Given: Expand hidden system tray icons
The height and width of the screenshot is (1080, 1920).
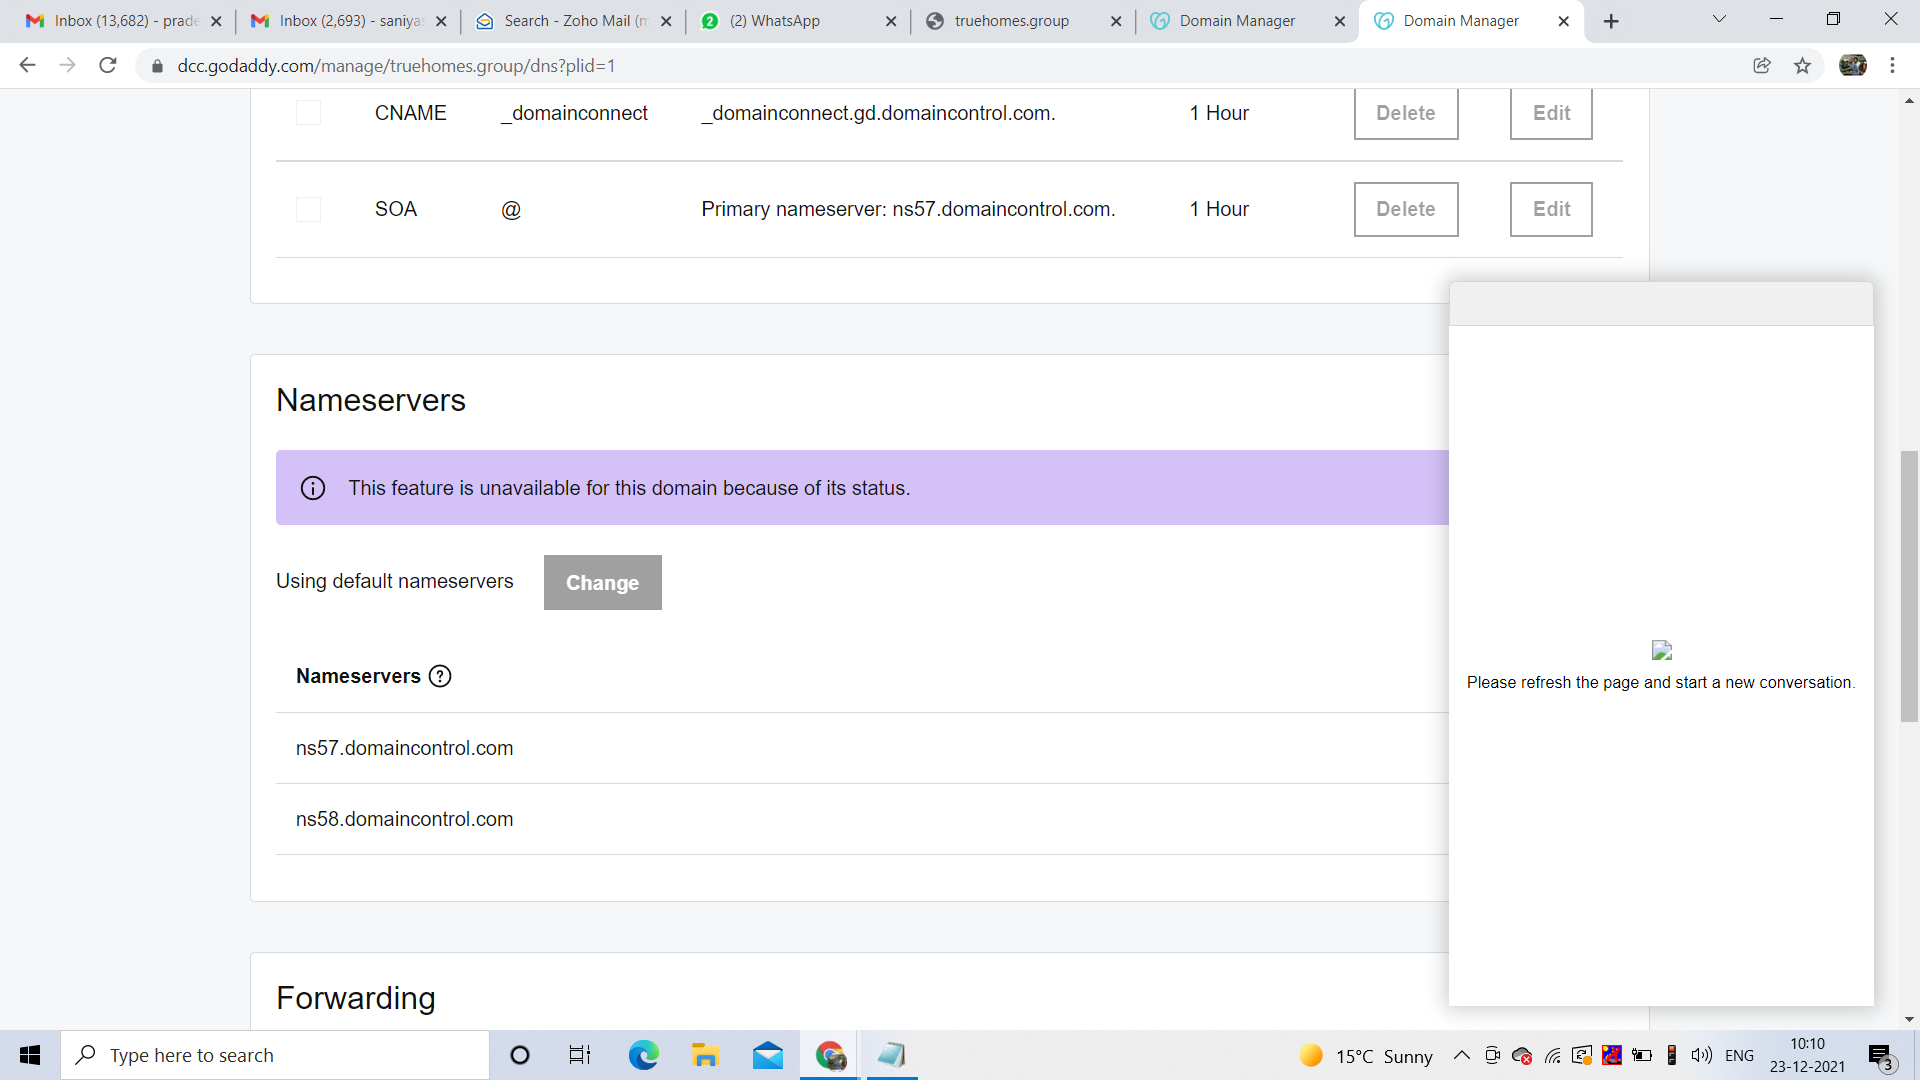Looking at the screenshot, I should coord(1461,1055).
